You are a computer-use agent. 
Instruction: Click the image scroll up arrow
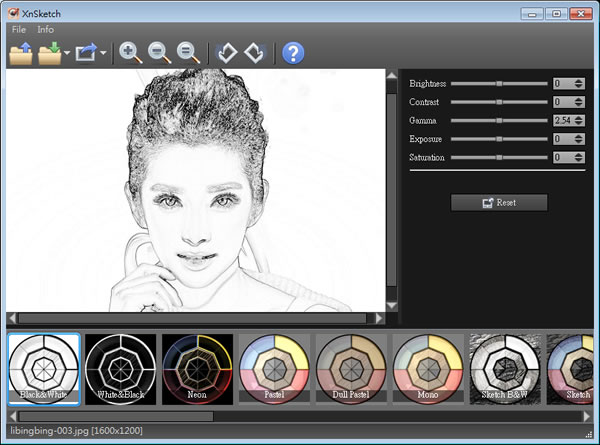tap(391, 75)
